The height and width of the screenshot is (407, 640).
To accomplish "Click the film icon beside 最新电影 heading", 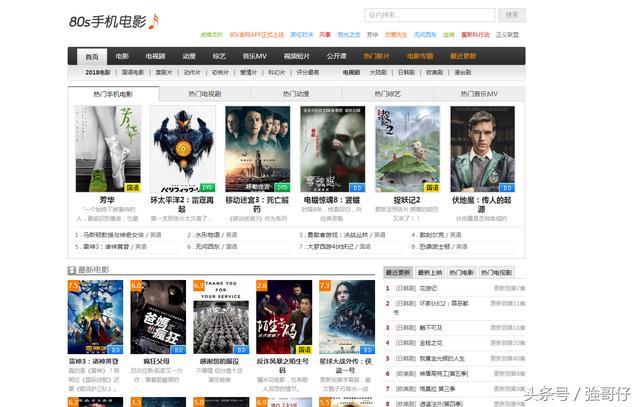I will [x=72, y=270].
